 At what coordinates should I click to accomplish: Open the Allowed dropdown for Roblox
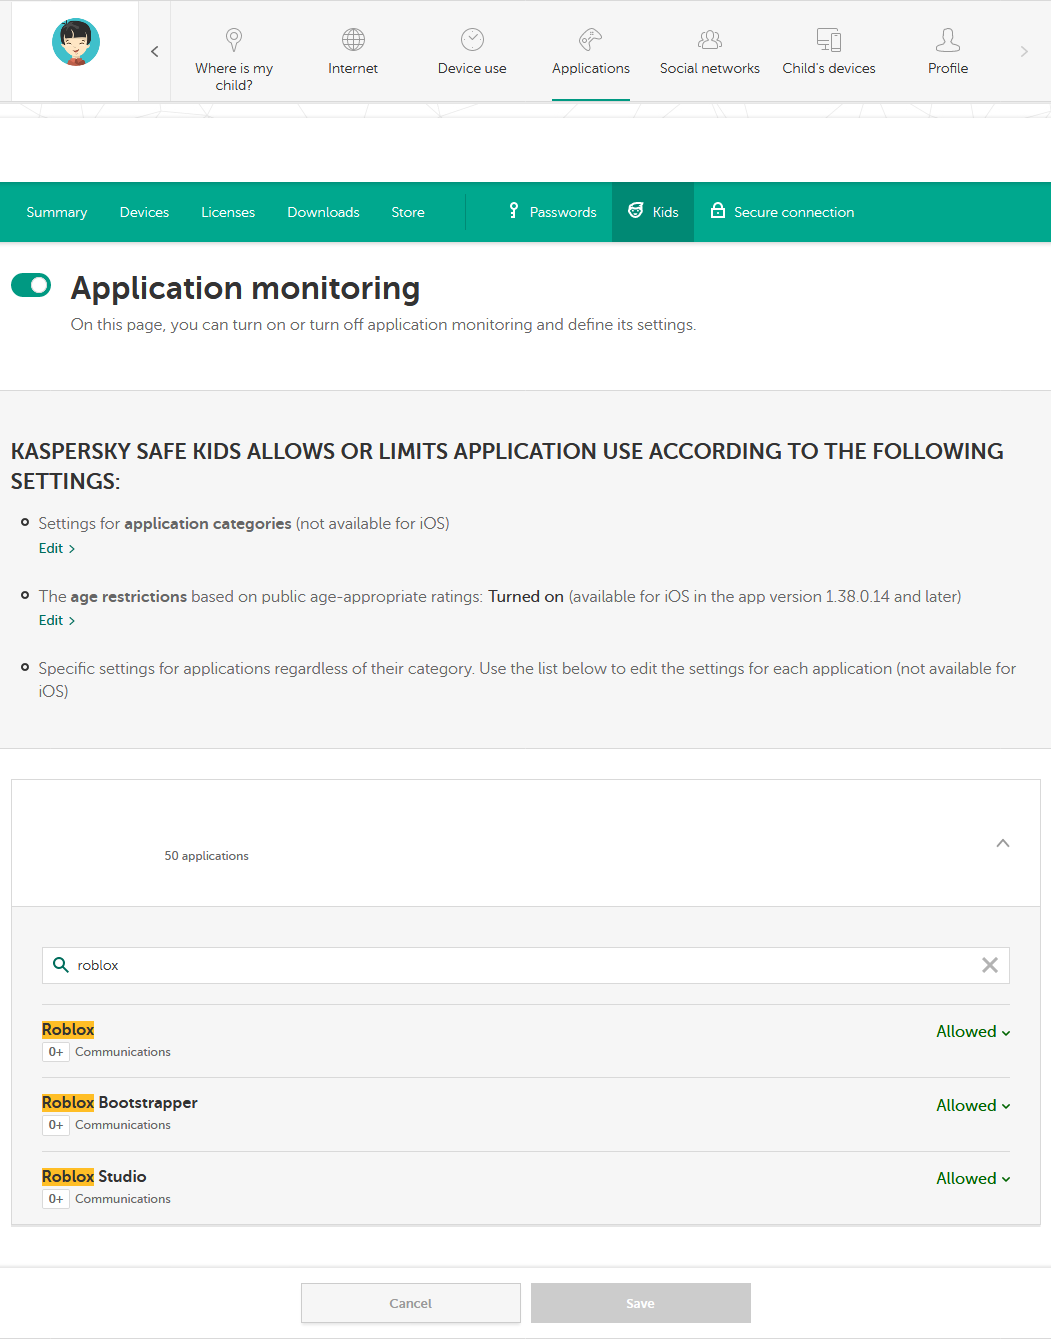pyautogui.click(x=972, y=1032)
